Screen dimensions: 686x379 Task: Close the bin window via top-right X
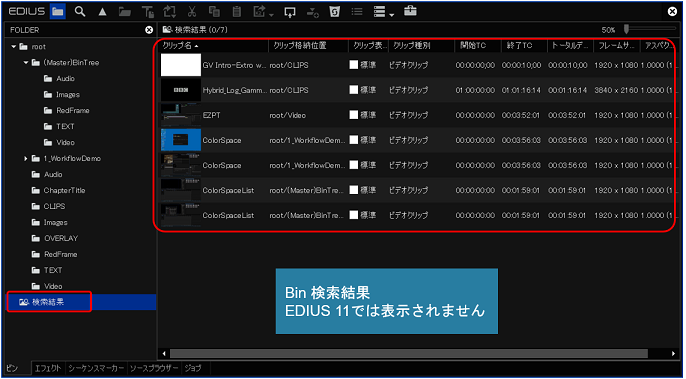(x=672, y=12)
